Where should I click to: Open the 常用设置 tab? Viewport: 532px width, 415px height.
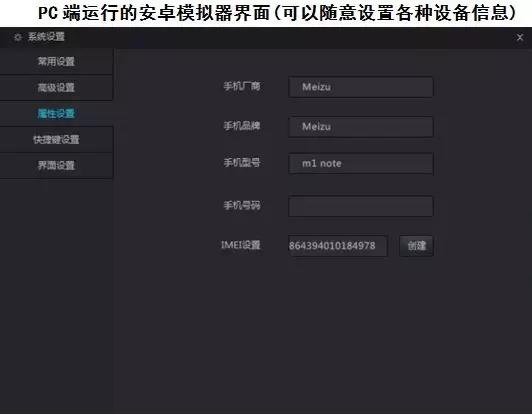click(x=56, y=61)
